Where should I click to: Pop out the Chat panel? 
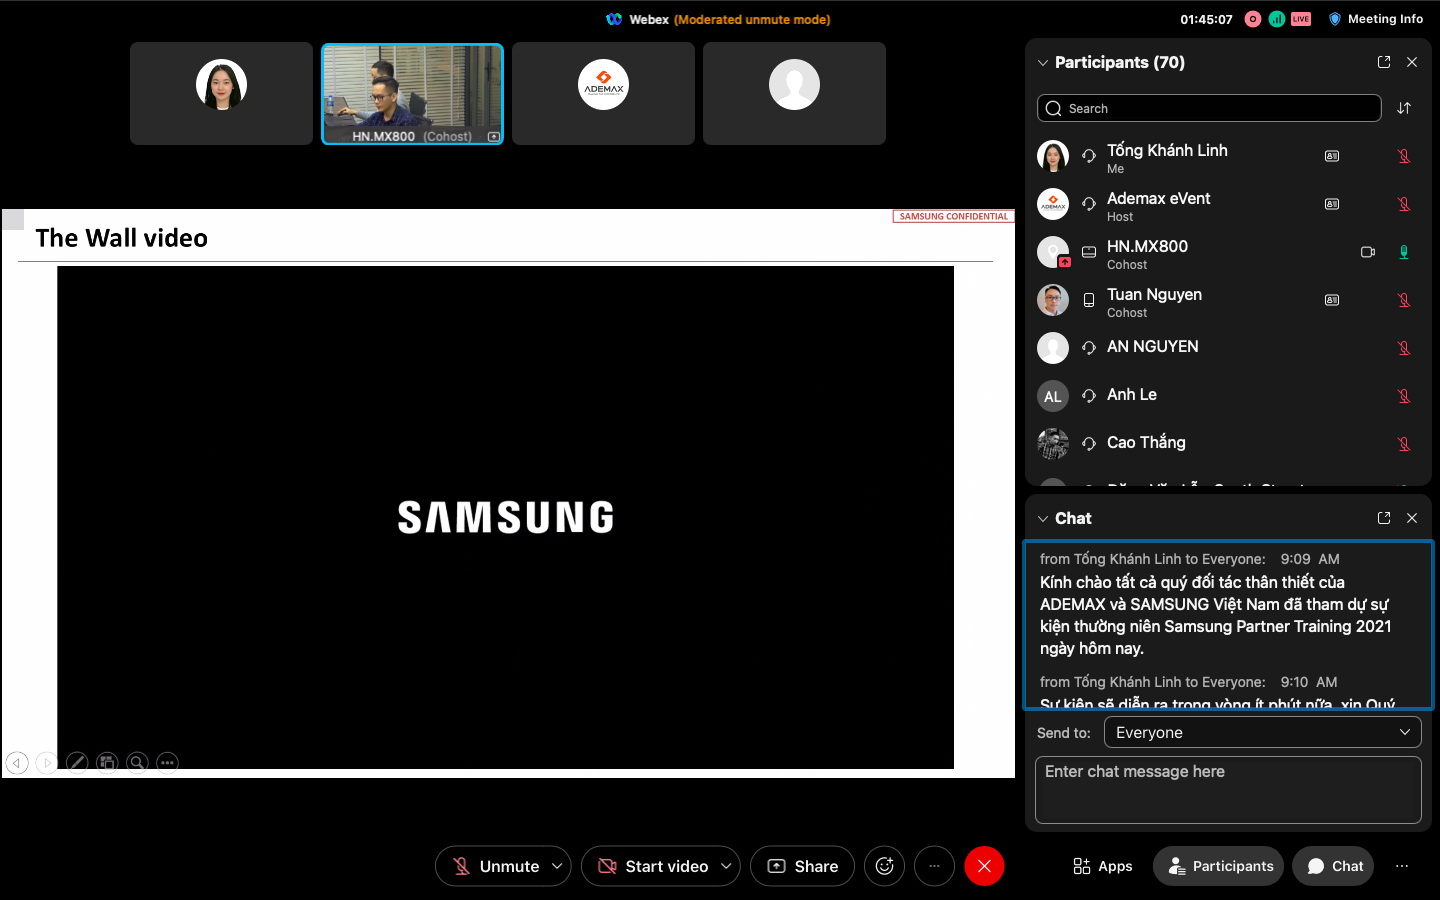pyautogui.click(x=1384, y=518)
